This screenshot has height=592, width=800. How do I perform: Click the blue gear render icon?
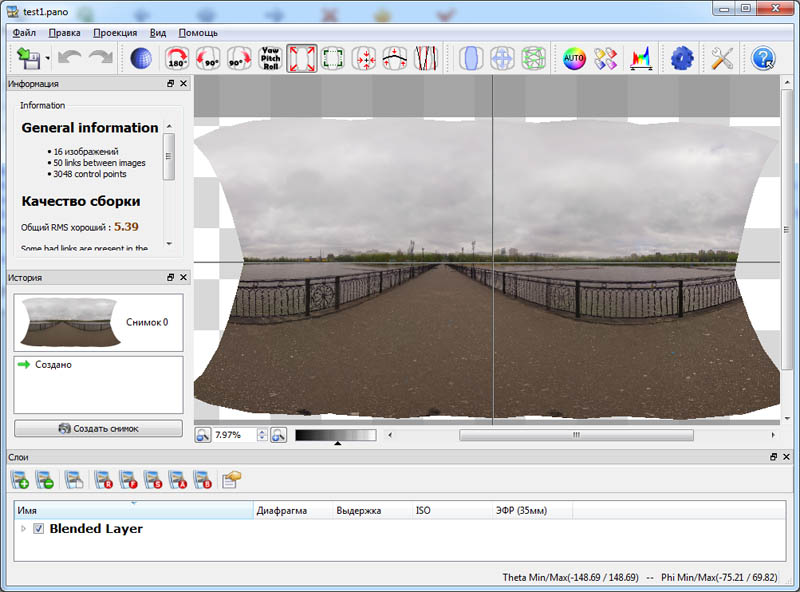click(682, 58)
